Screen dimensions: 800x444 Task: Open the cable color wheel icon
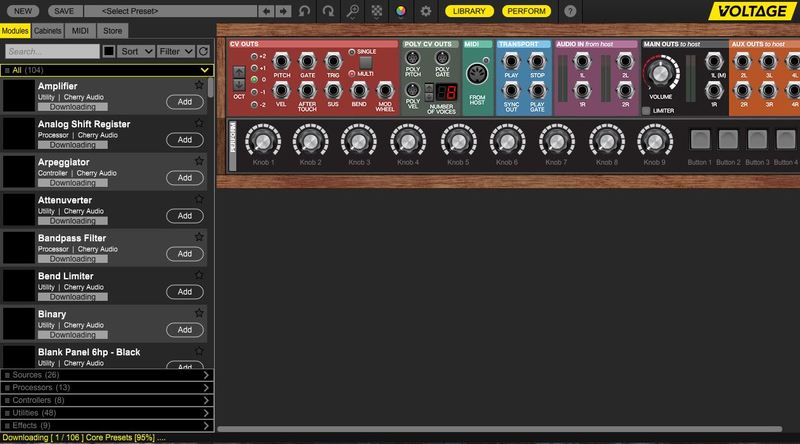coord(400,10)
